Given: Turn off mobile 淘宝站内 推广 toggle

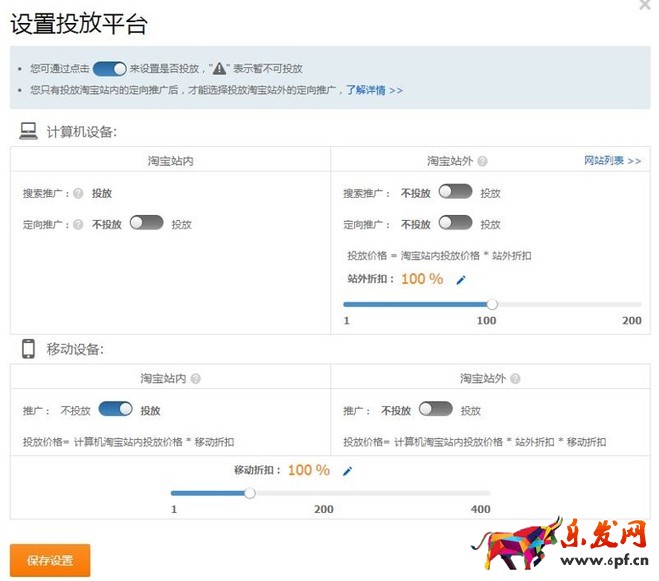Looking at the screenshot, I should [x=115, y=409].
